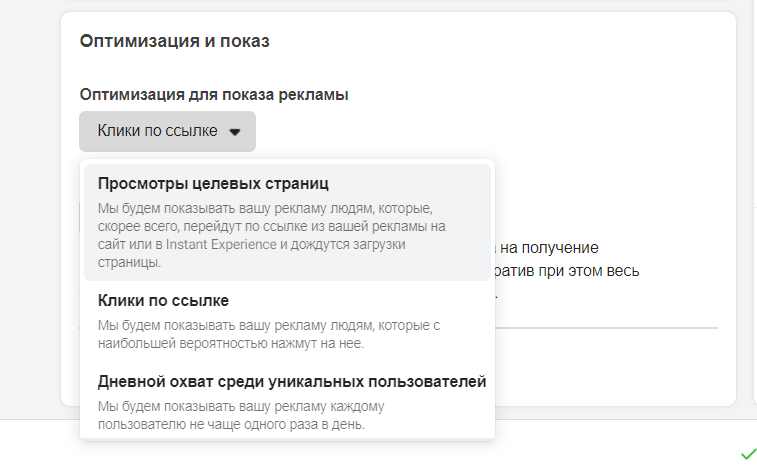This screenshot has width=757, height=468.
Task: Click the landing page views description text
Action: (x=270, y=236)
